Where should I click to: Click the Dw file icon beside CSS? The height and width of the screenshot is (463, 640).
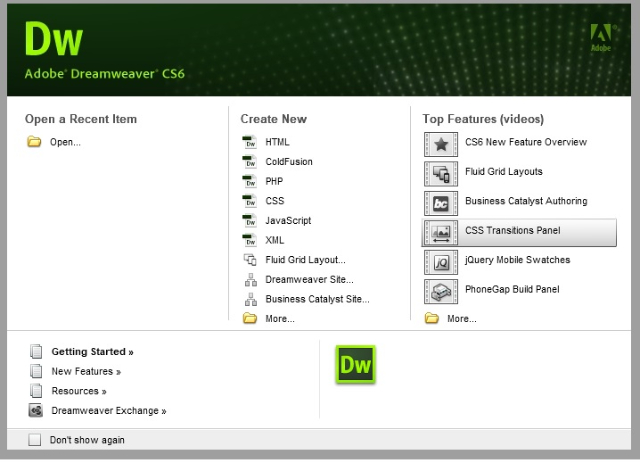coord(249,200)
